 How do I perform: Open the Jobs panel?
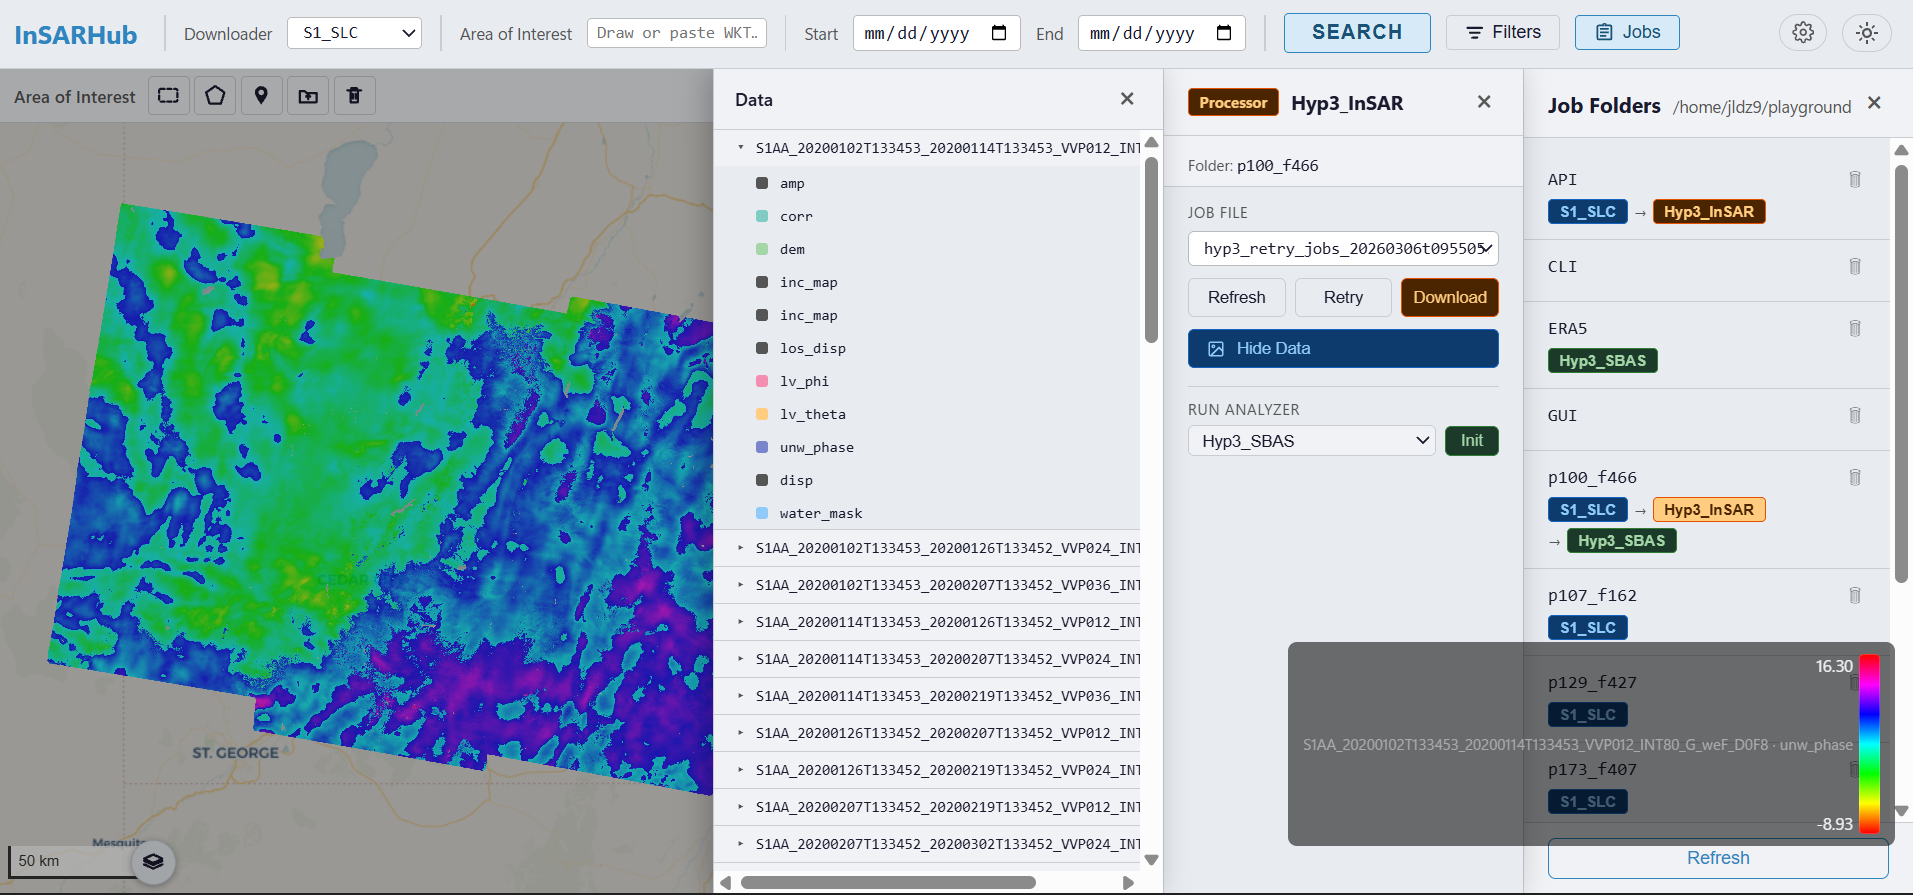[1627, 33]
